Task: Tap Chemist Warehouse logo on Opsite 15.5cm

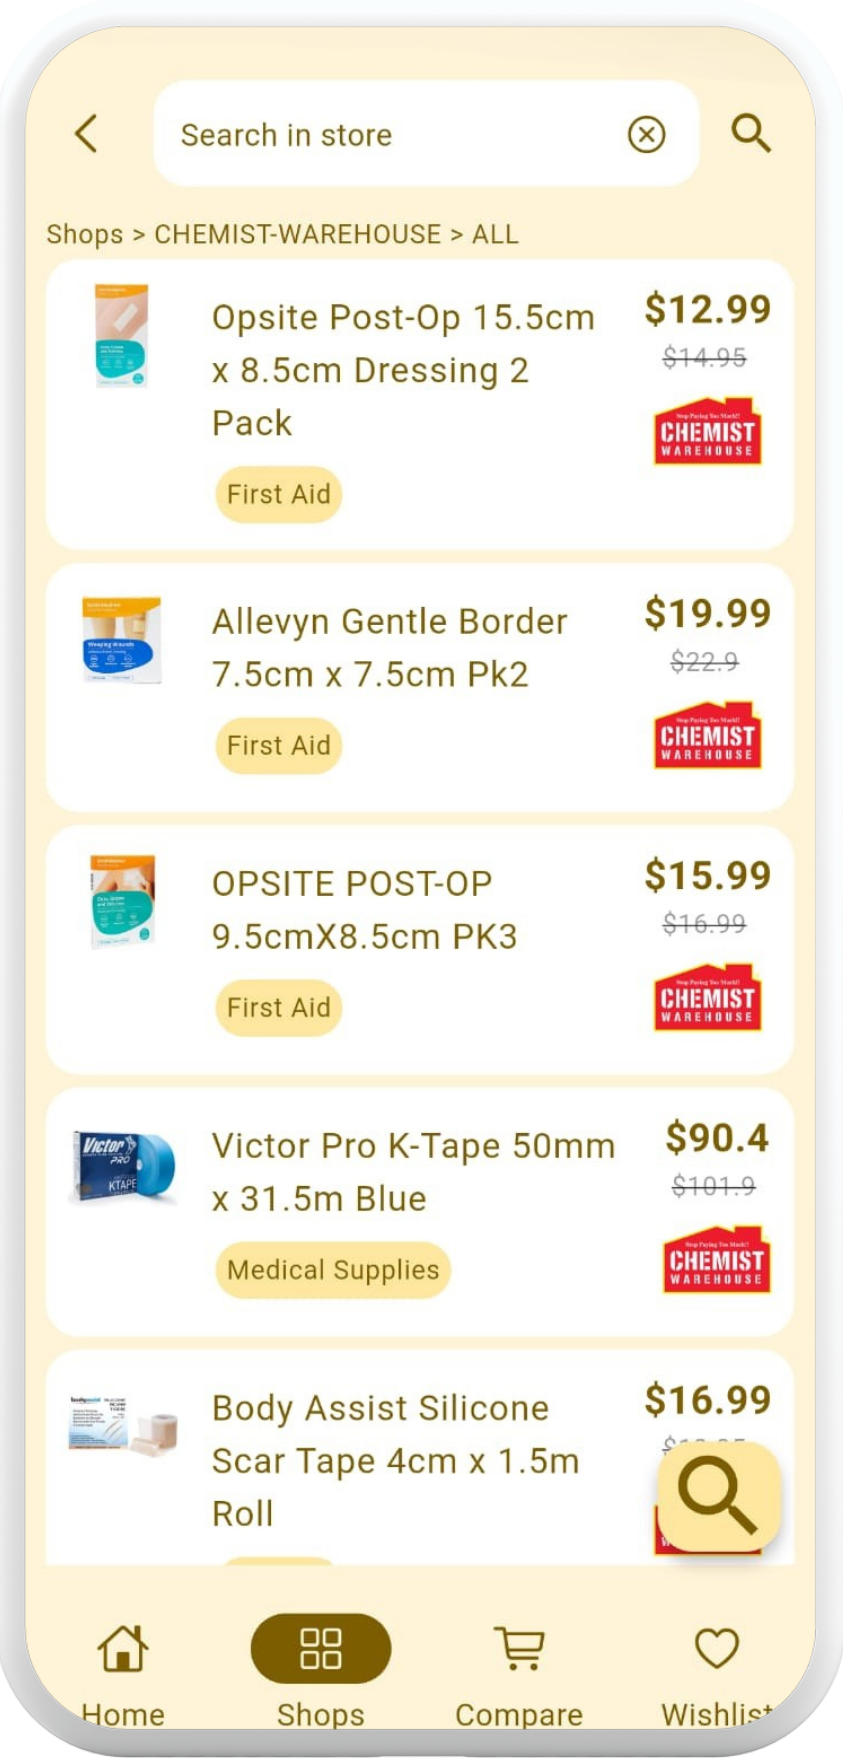Action: 707,433
